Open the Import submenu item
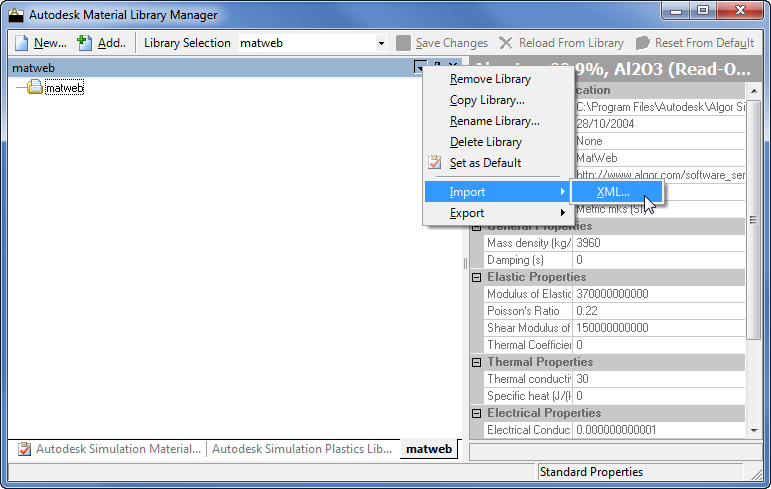This screenshot has height=489, width=771. (x=496, y=192)
